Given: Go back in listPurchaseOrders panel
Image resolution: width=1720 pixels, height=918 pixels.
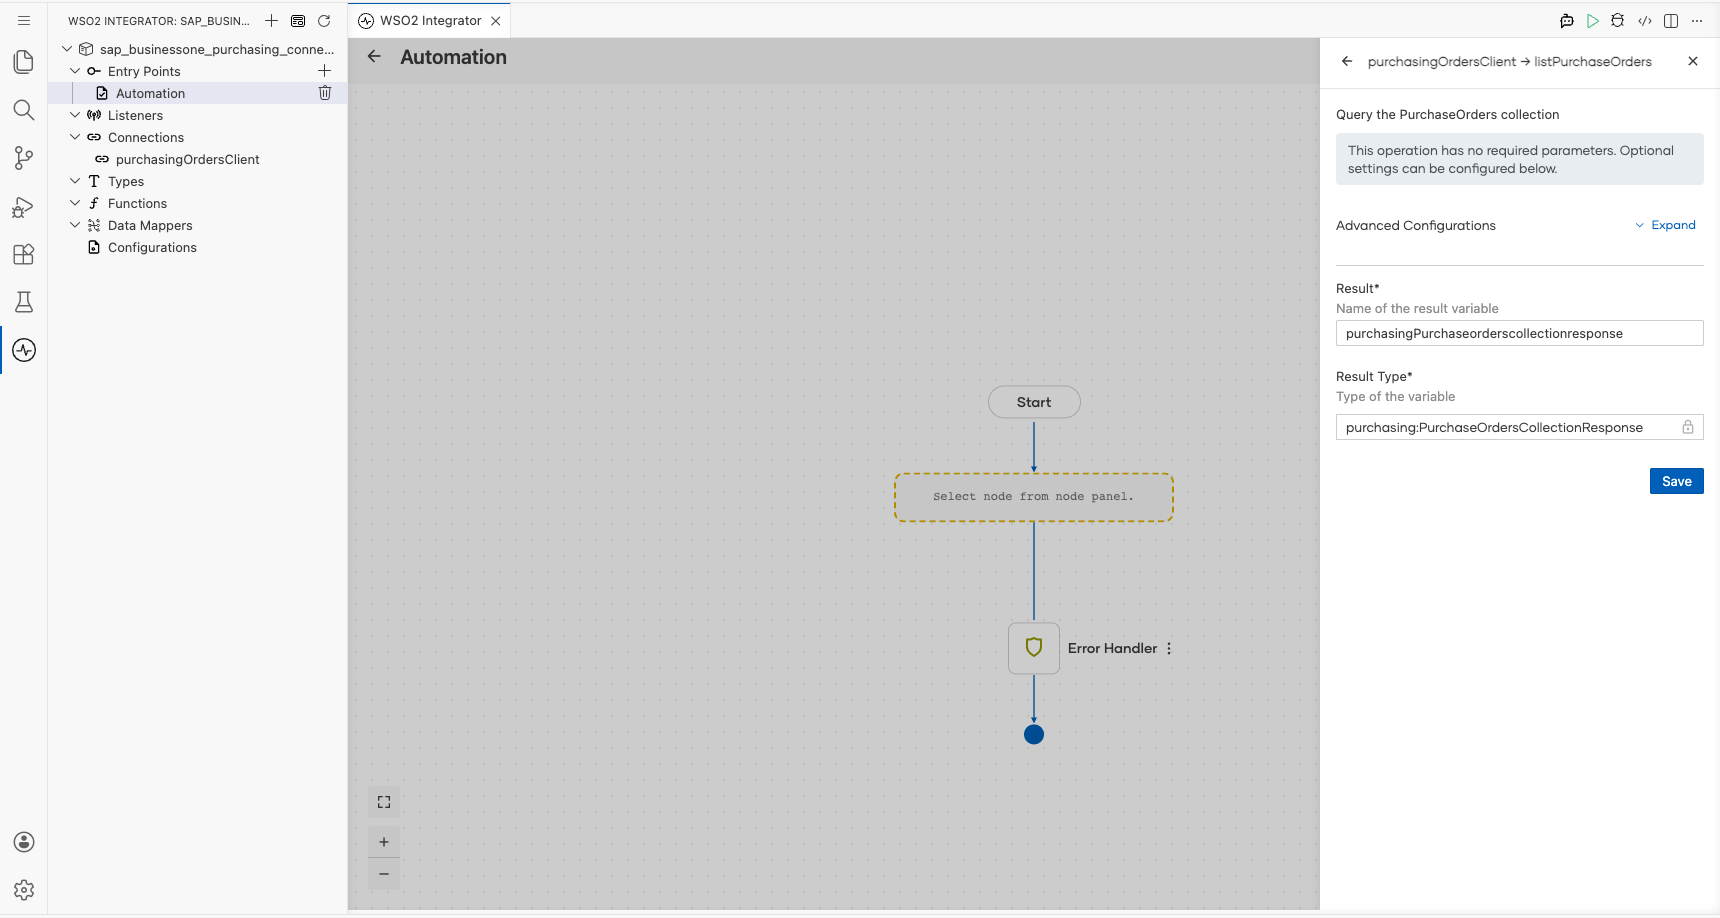Looking at the screenshot, I should pos(1347,61).
